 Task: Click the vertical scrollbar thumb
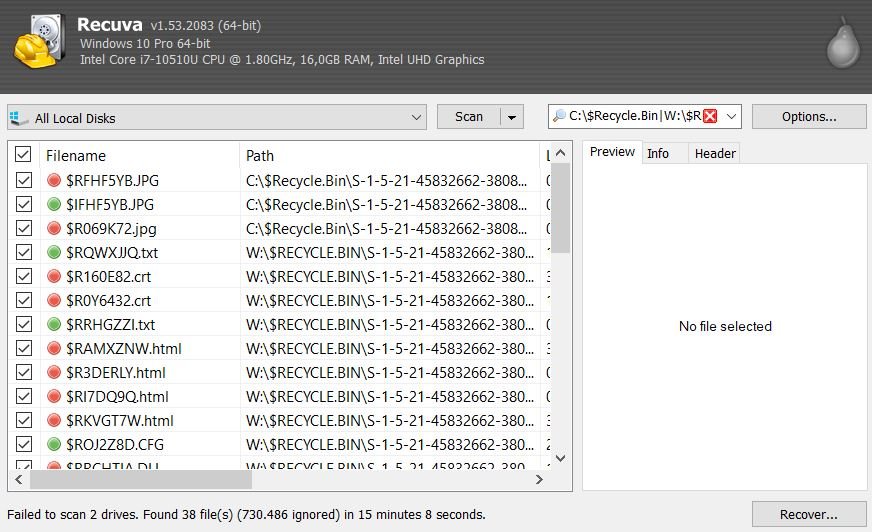pos(561,208)
